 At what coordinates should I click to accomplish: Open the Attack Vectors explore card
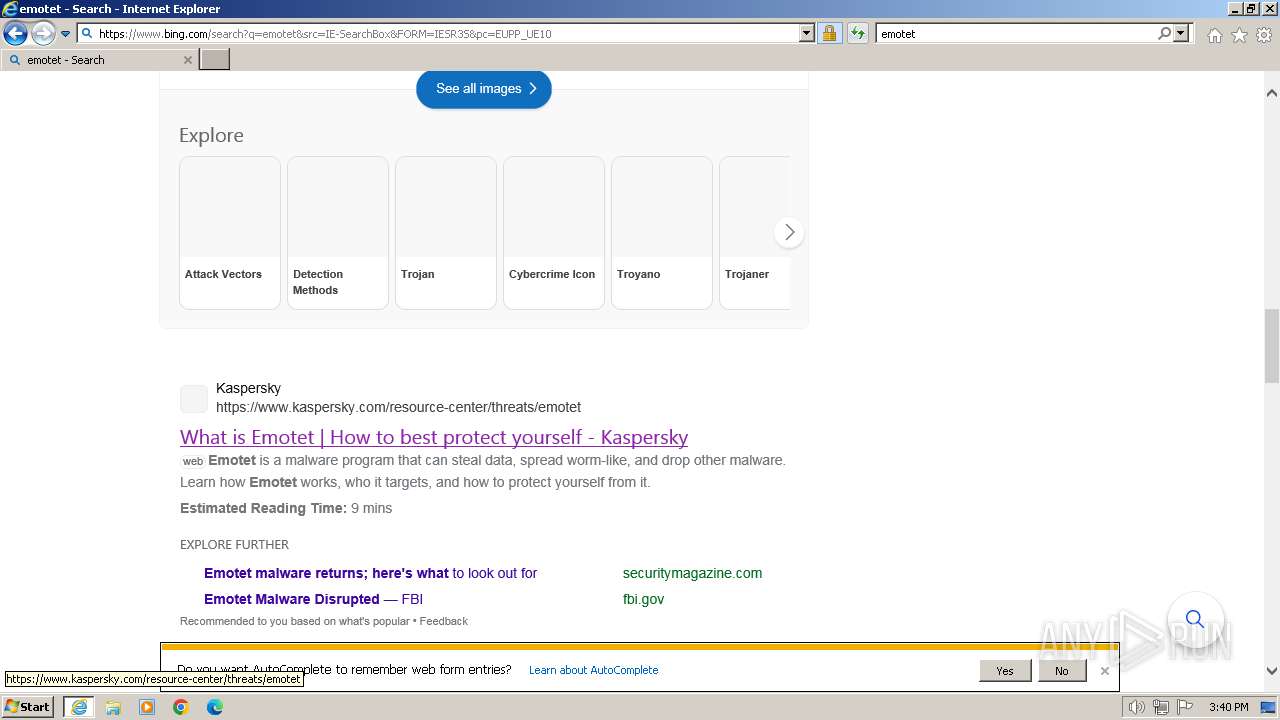click(x=230, y=232)
